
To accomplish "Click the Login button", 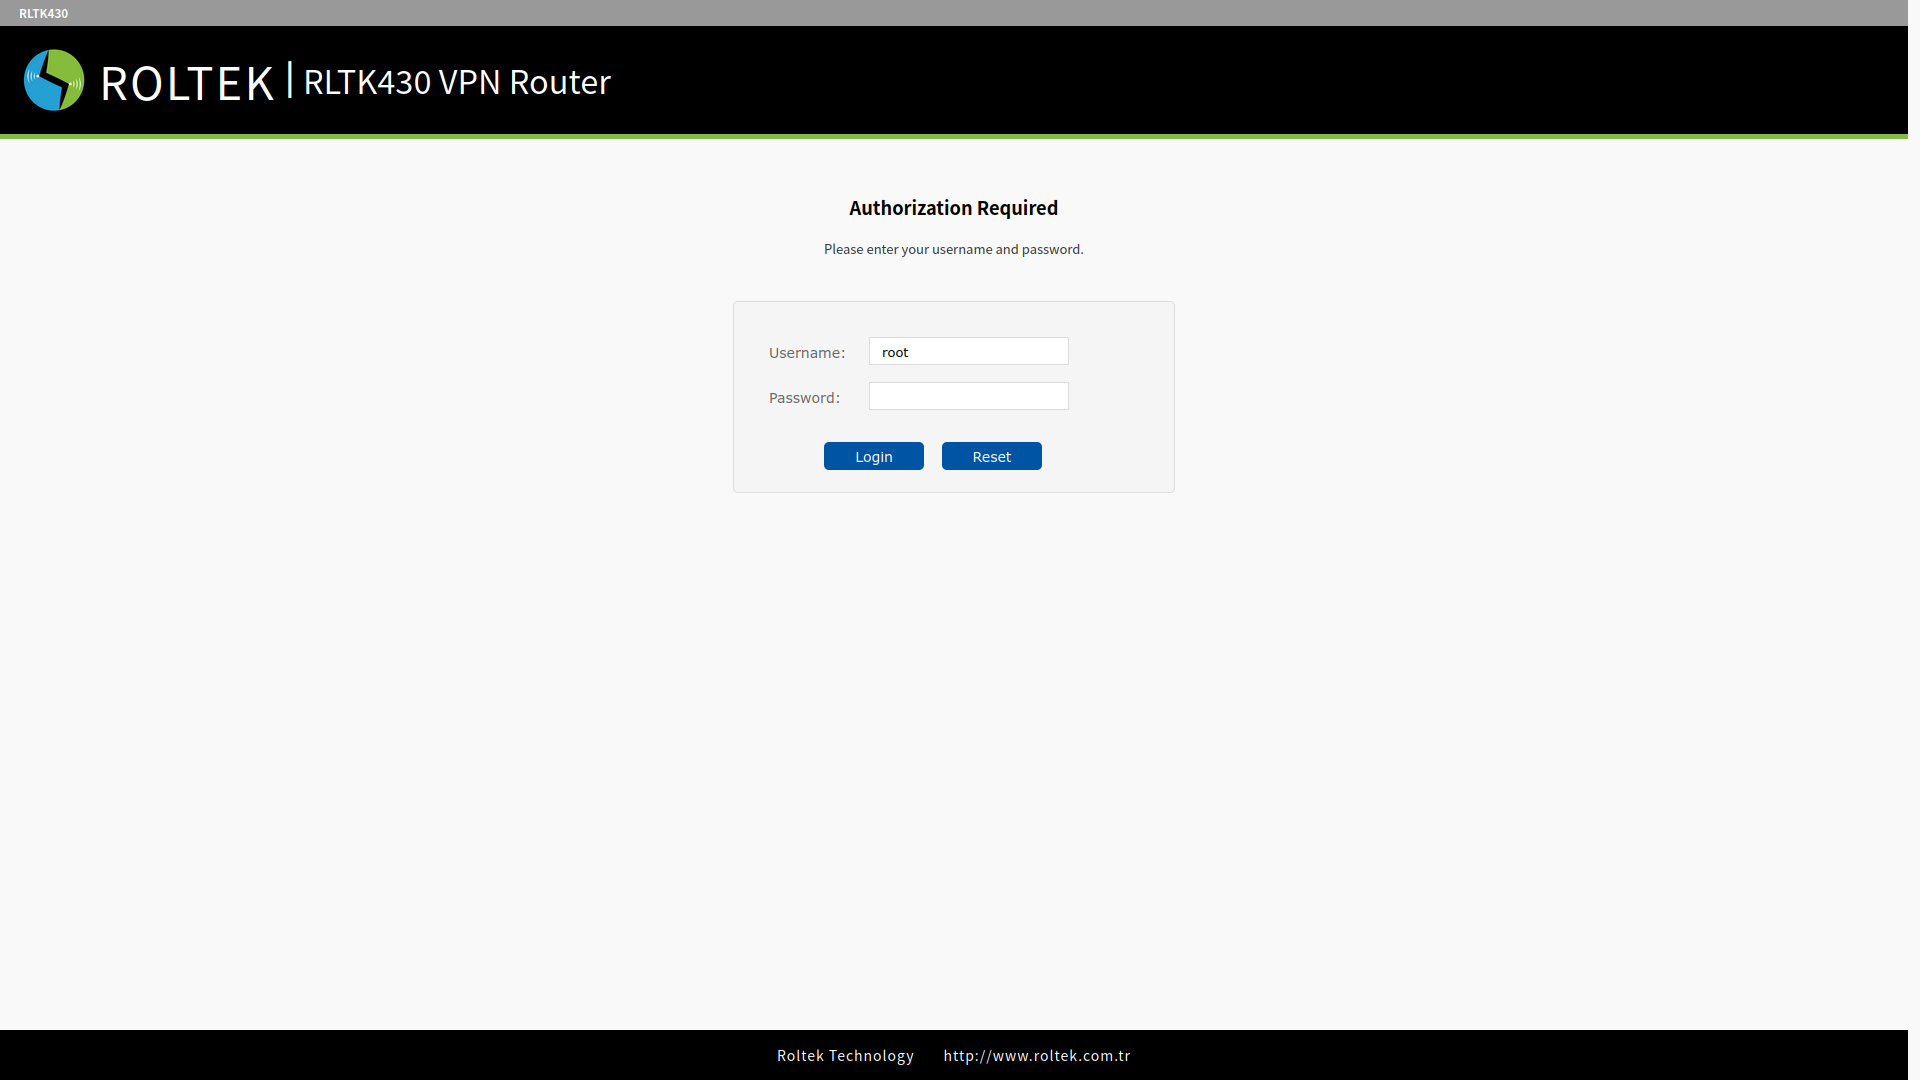I will [x=873, y=456].
